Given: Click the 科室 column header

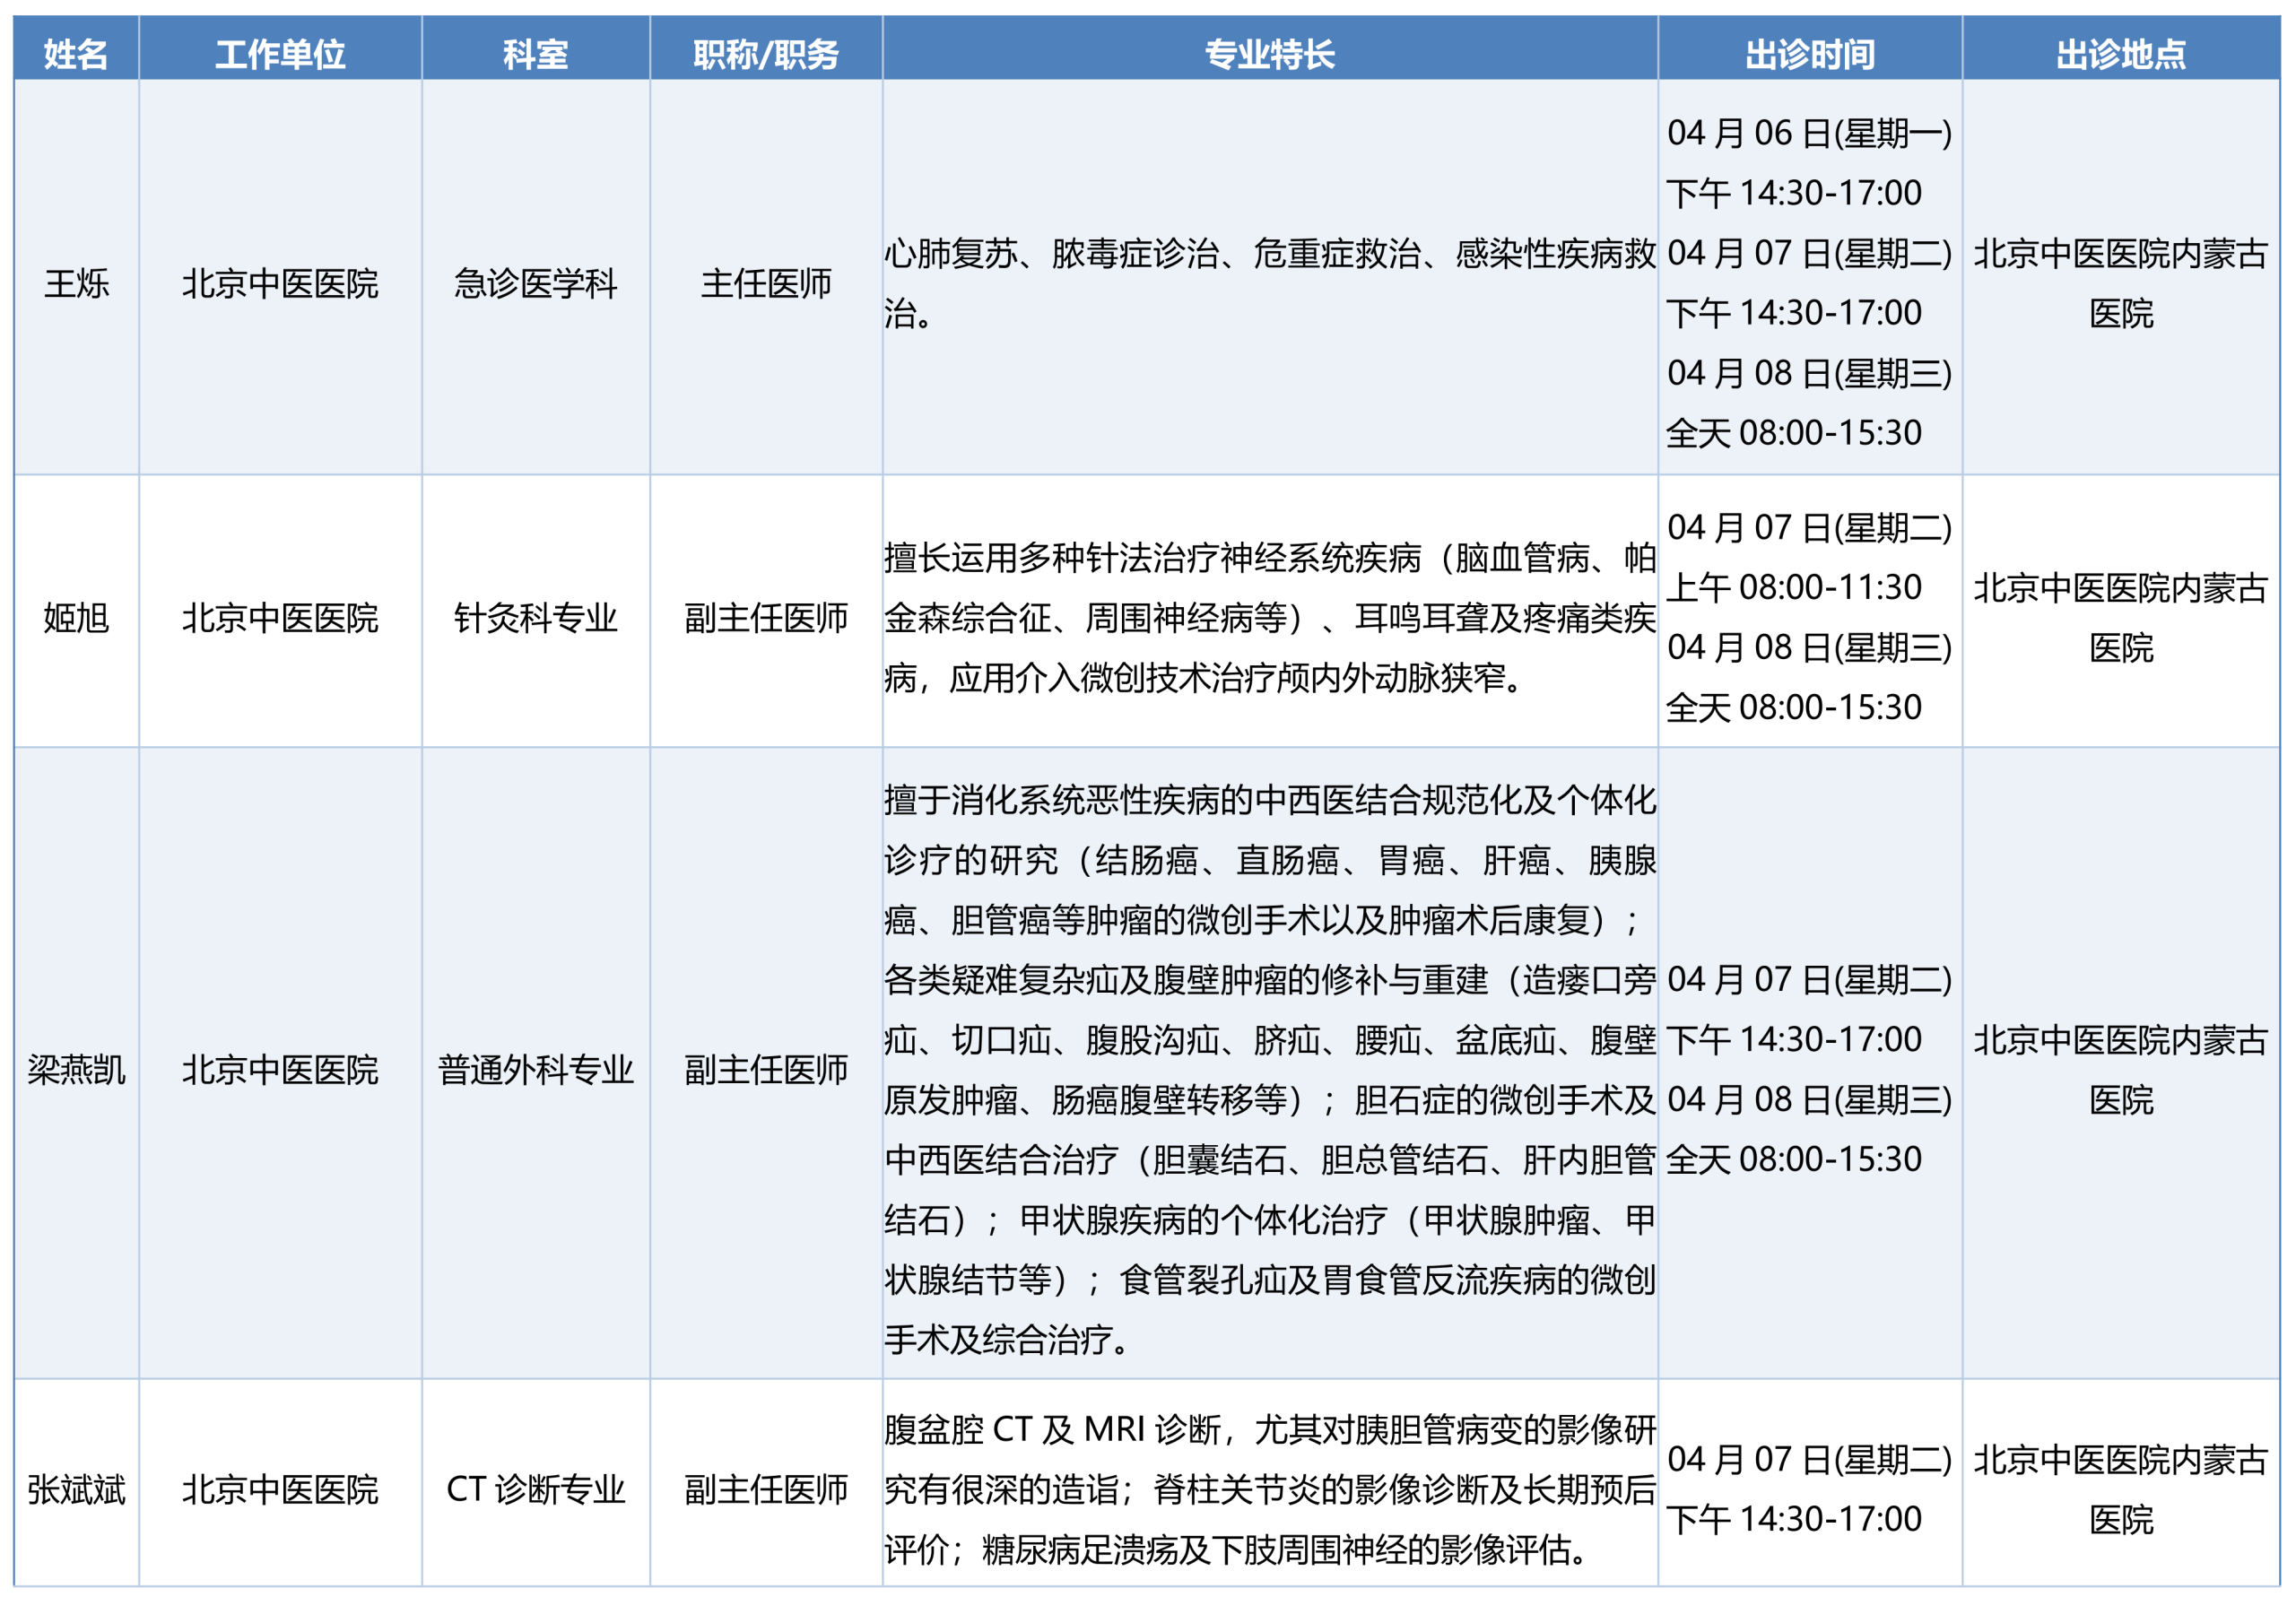Looking at the screenshot, I should tap(535, 54).
